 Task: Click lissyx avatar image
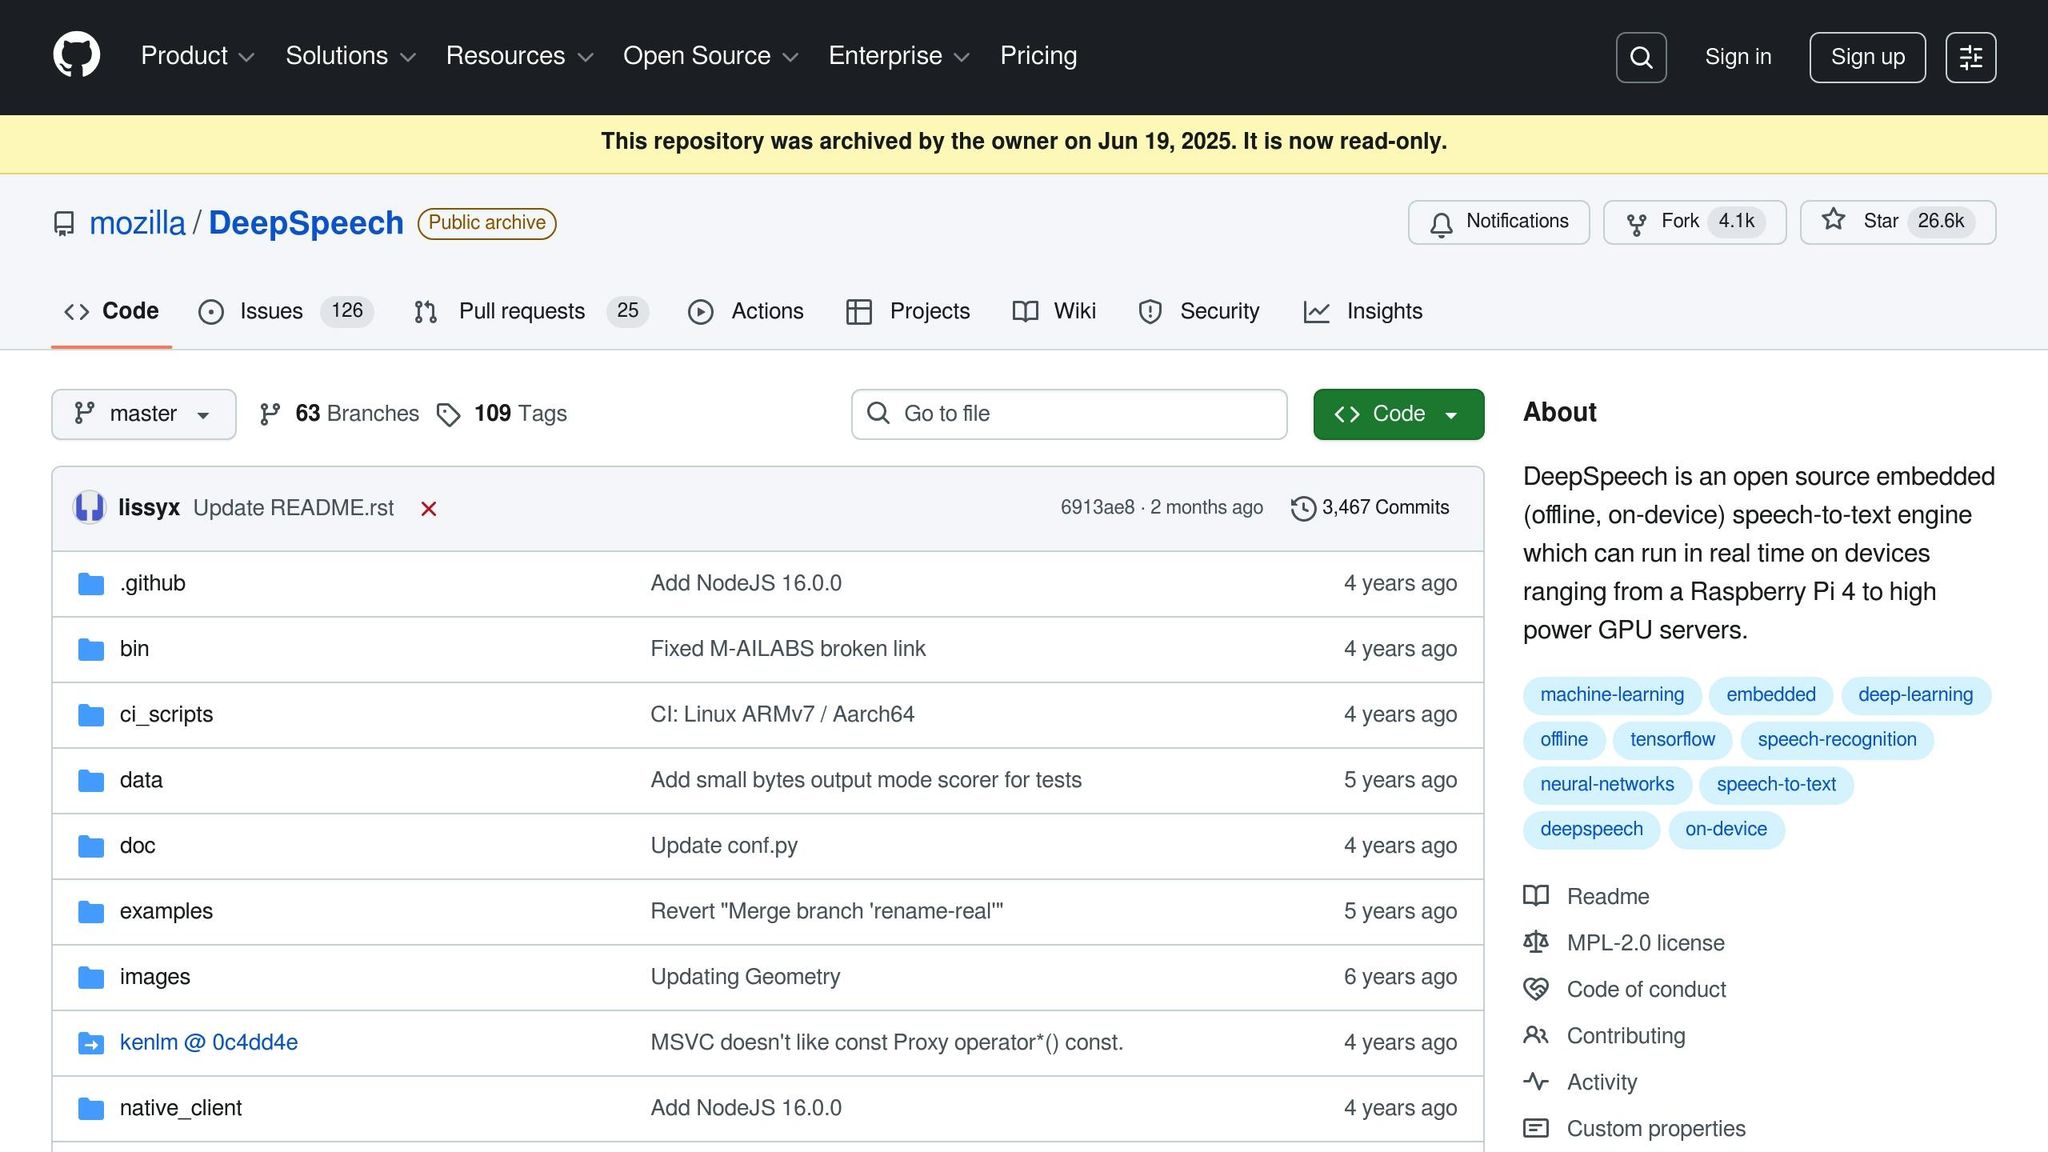coord(90,507)
